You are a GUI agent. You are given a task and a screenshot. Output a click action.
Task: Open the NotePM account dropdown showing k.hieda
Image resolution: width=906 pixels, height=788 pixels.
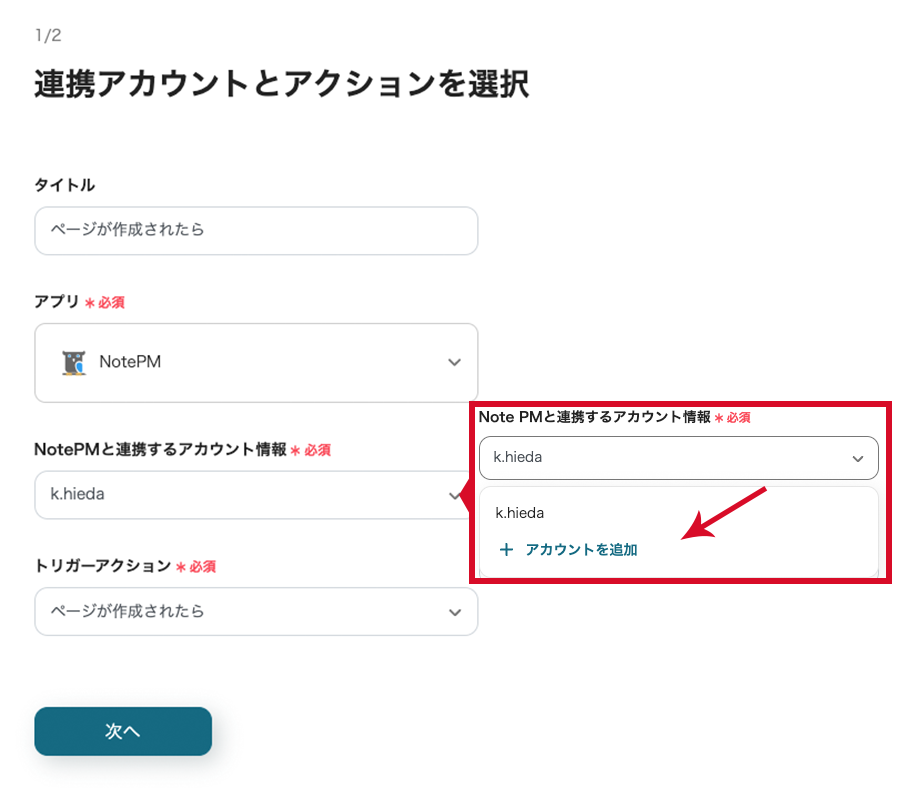point(252,495)
